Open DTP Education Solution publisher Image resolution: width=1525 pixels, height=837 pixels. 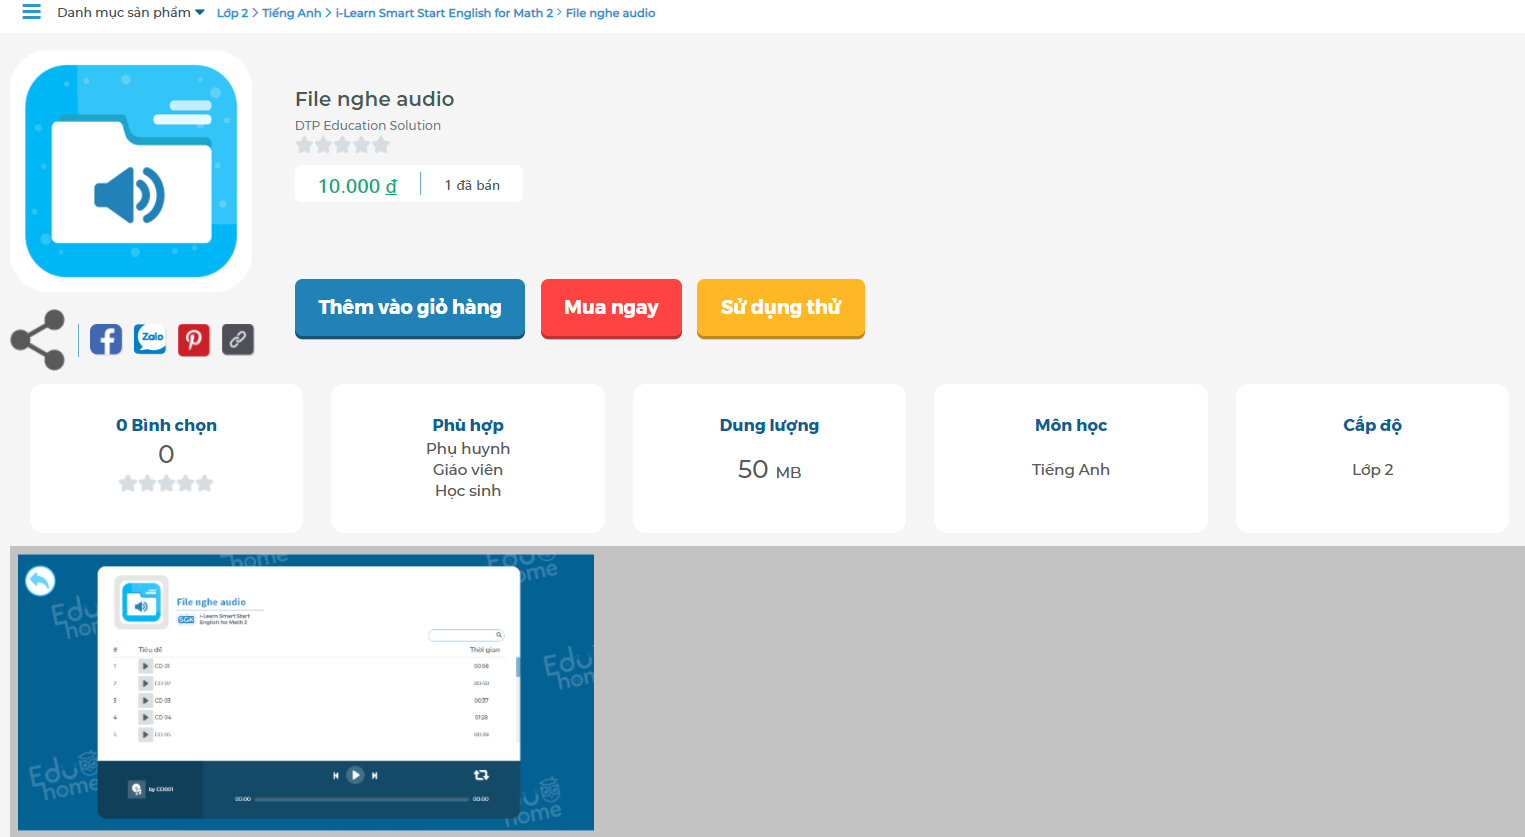(x=368, y=125)
